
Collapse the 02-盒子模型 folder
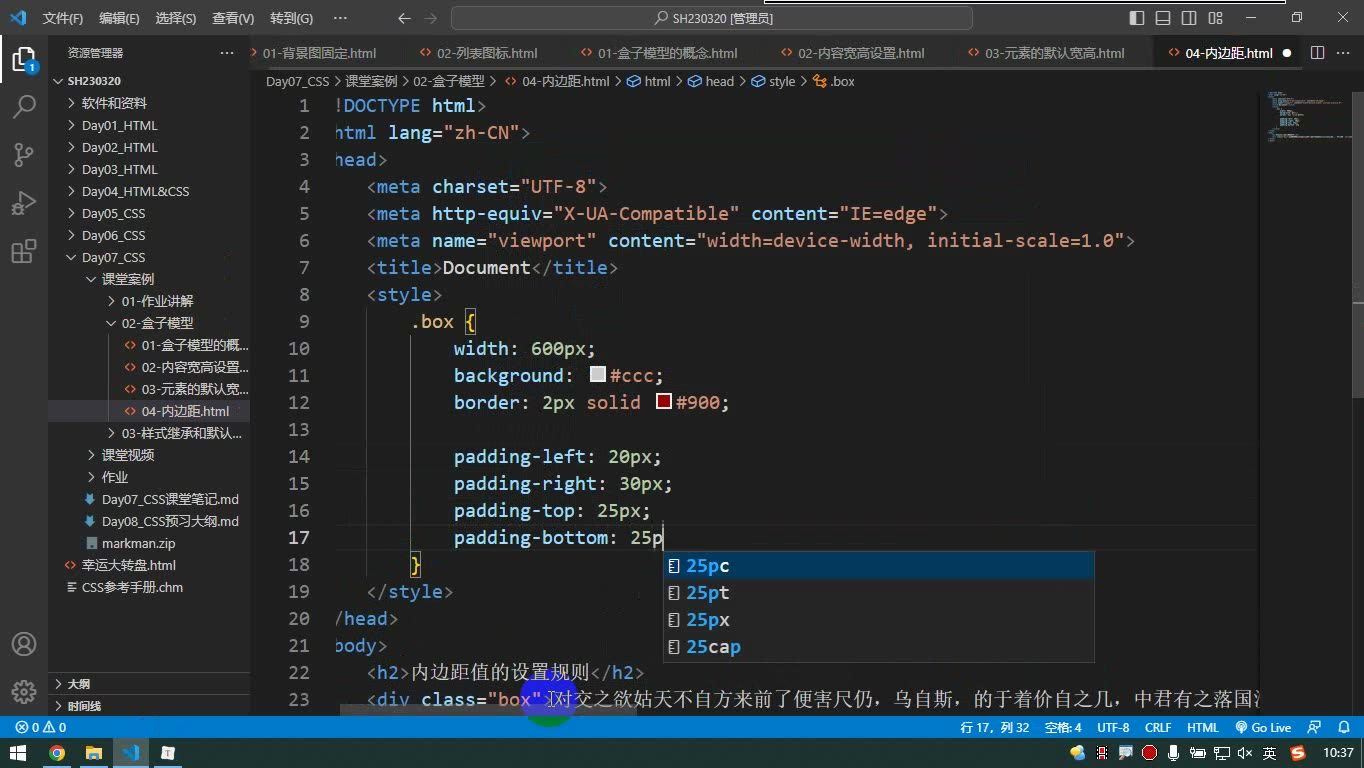pos(149,323)
